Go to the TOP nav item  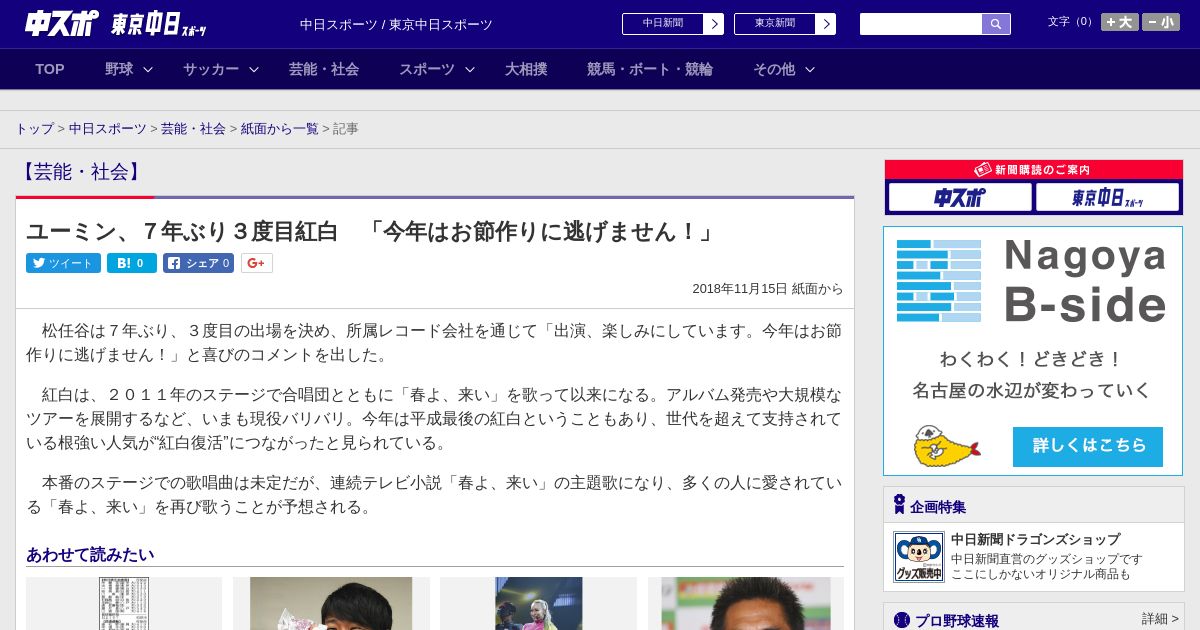pos(50,69)
